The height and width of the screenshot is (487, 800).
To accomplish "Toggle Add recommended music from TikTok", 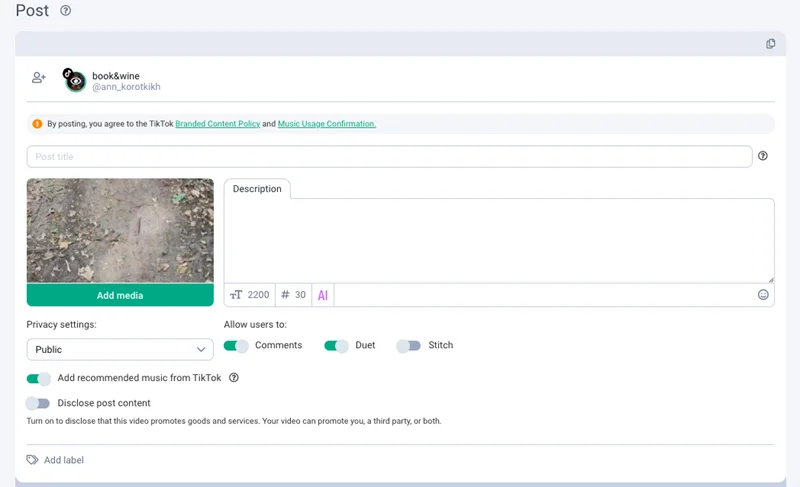I will click(x=38, y=378).
